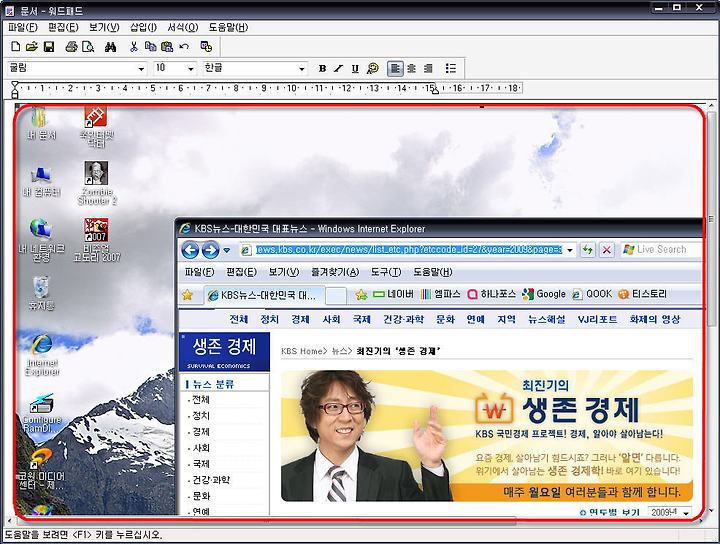Screen dimensions: 720x544
Task: Open the 편집(E) menu in WordPad
Action: point(63,28)
